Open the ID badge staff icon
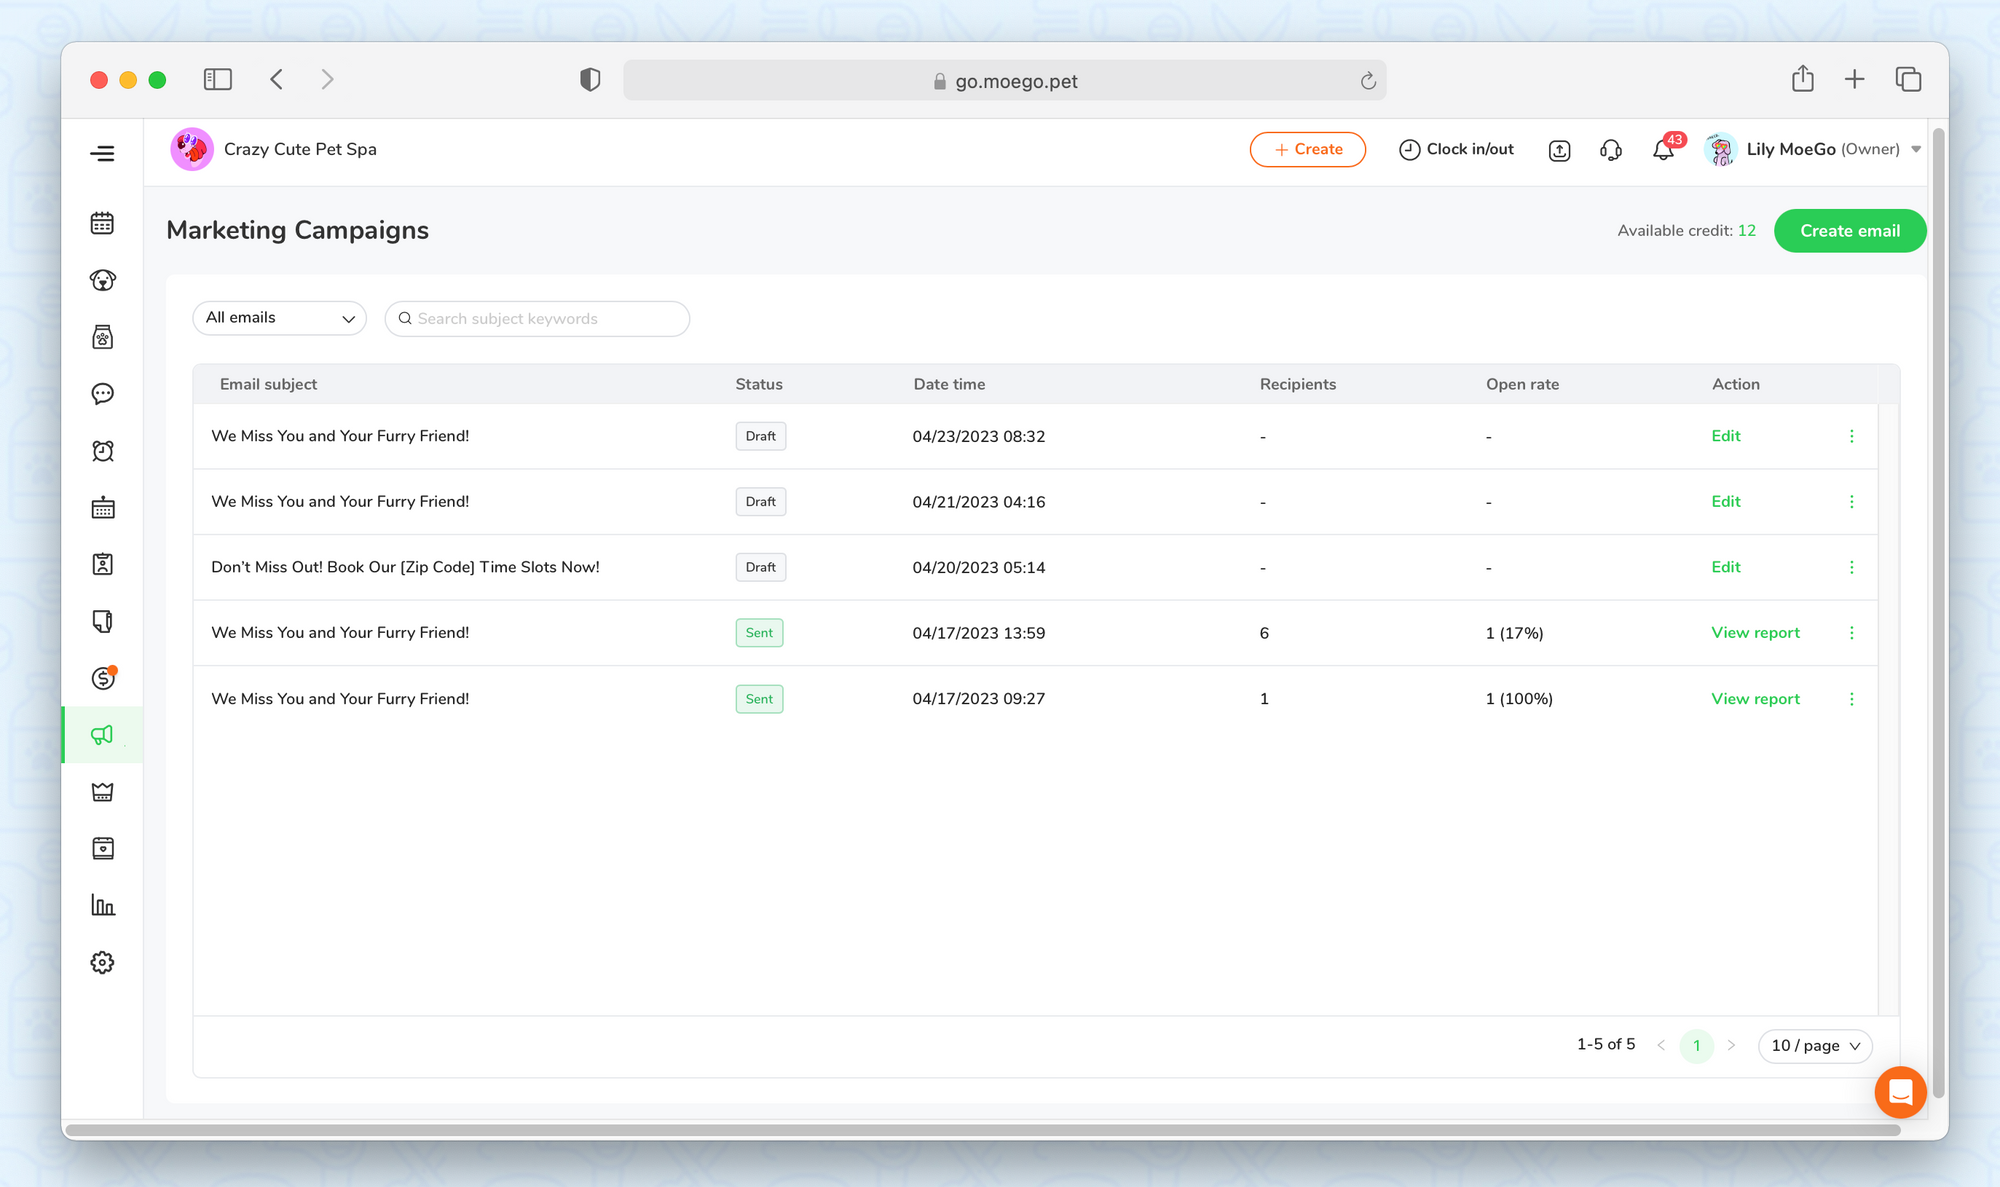 [102, 565]
